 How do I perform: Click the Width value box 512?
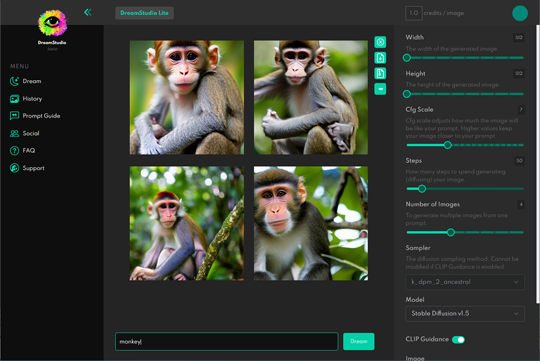519,38
